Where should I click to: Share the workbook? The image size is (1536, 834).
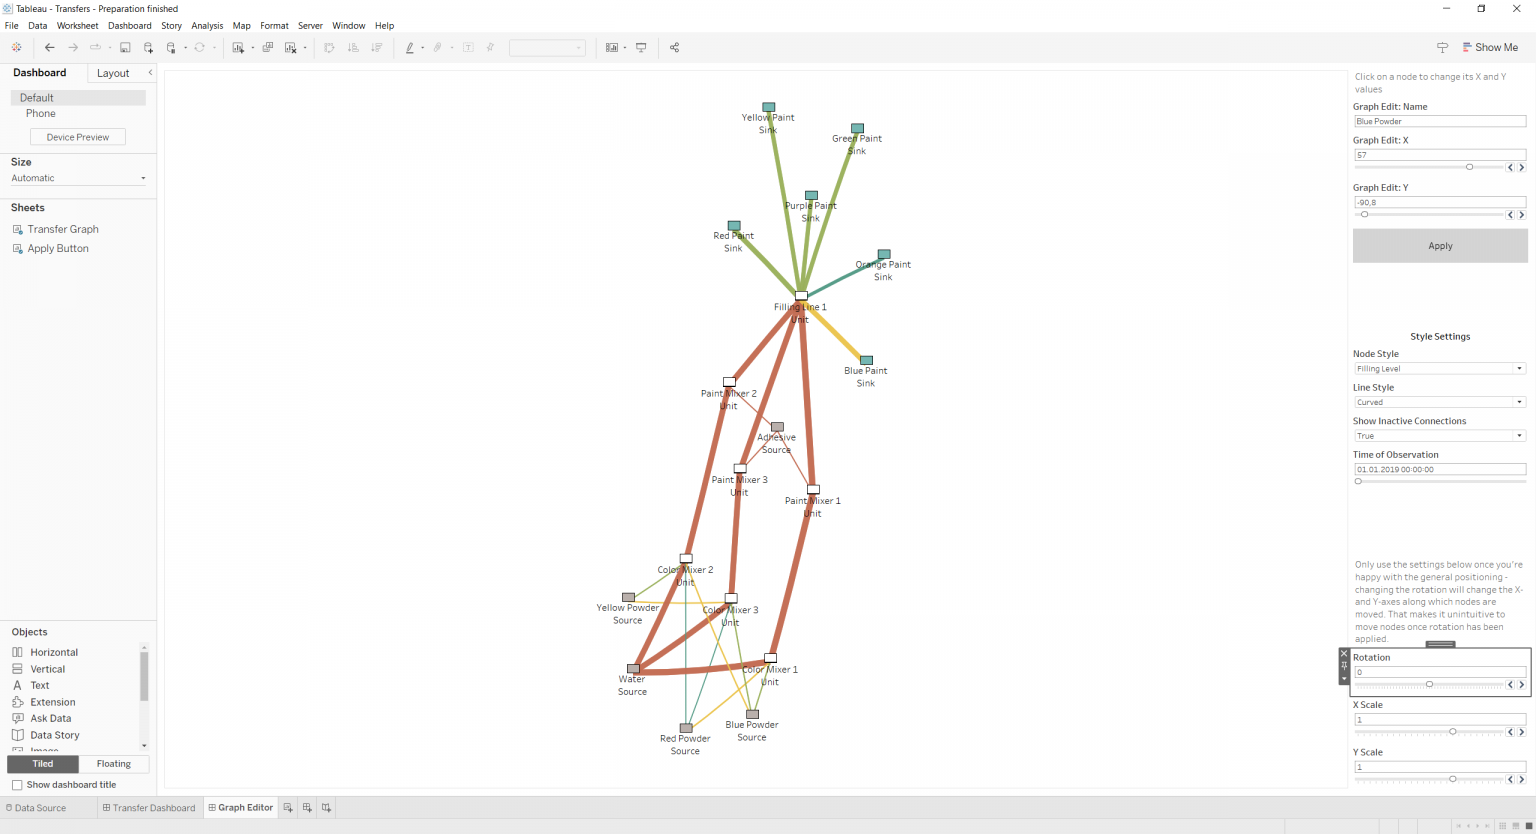click(675, 47)
